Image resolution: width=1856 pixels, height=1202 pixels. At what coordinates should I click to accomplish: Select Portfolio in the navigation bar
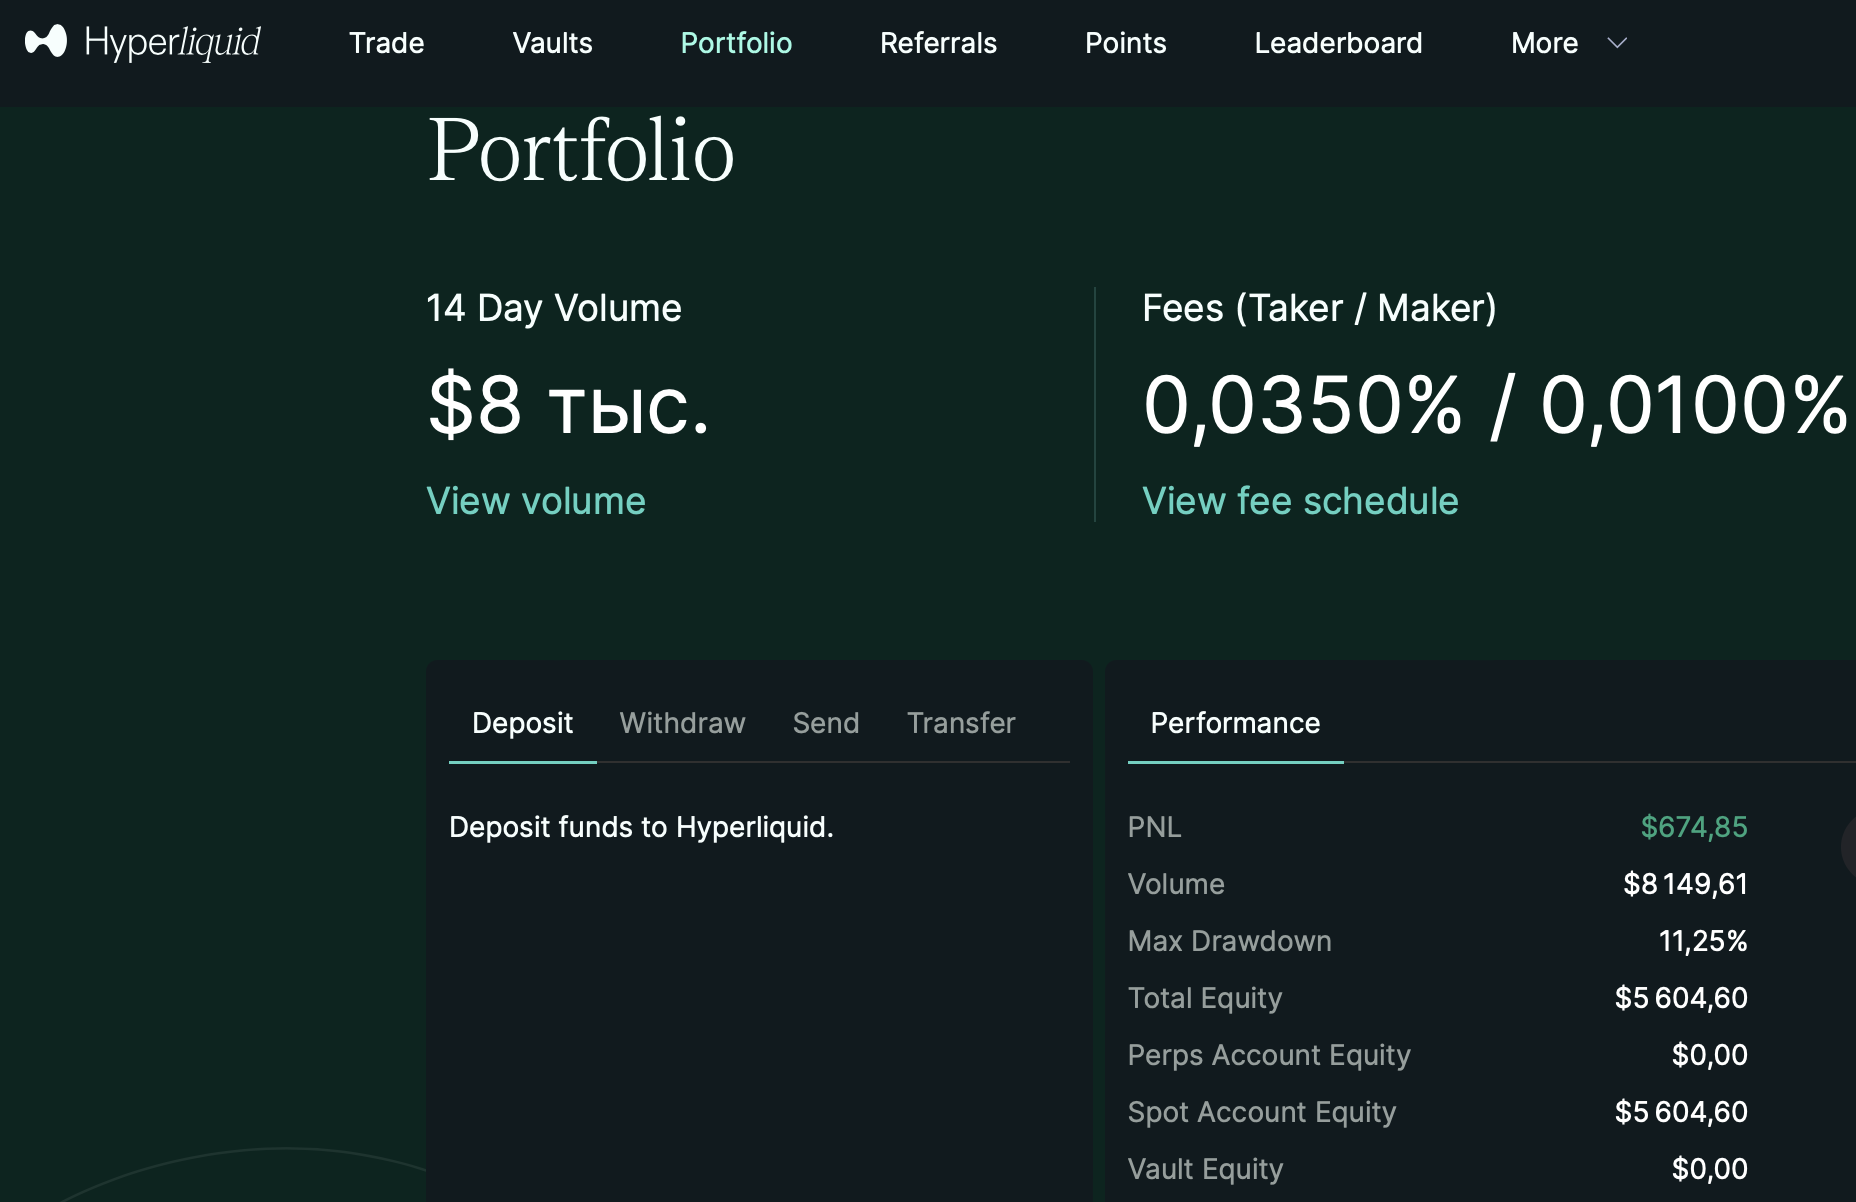point(736,43)
